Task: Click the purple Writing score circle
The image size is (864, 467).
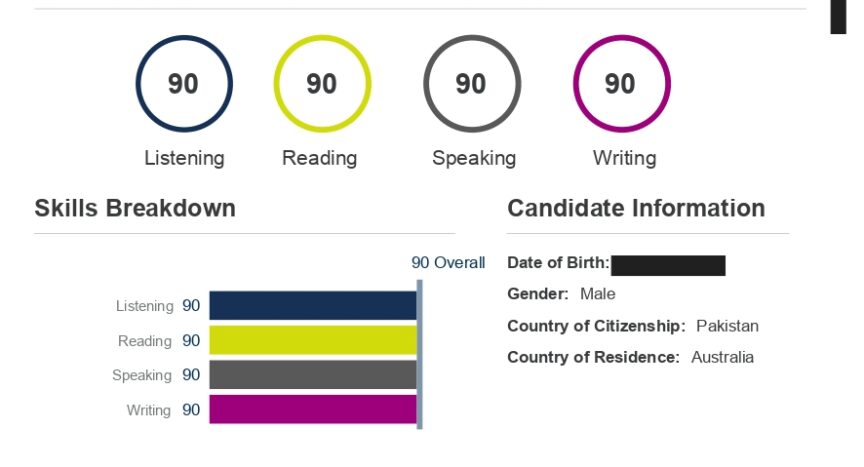Action: [622, 84]
